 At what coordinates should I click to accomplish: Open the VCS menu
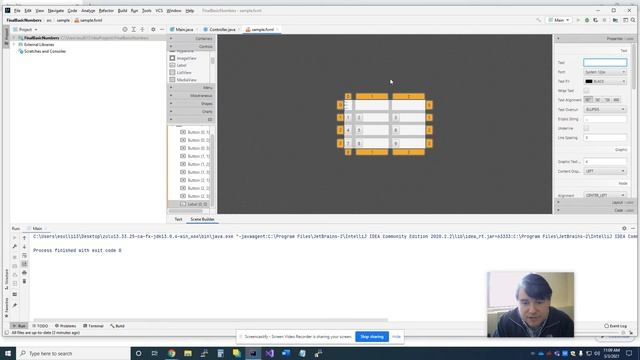[x=159, y=11]
